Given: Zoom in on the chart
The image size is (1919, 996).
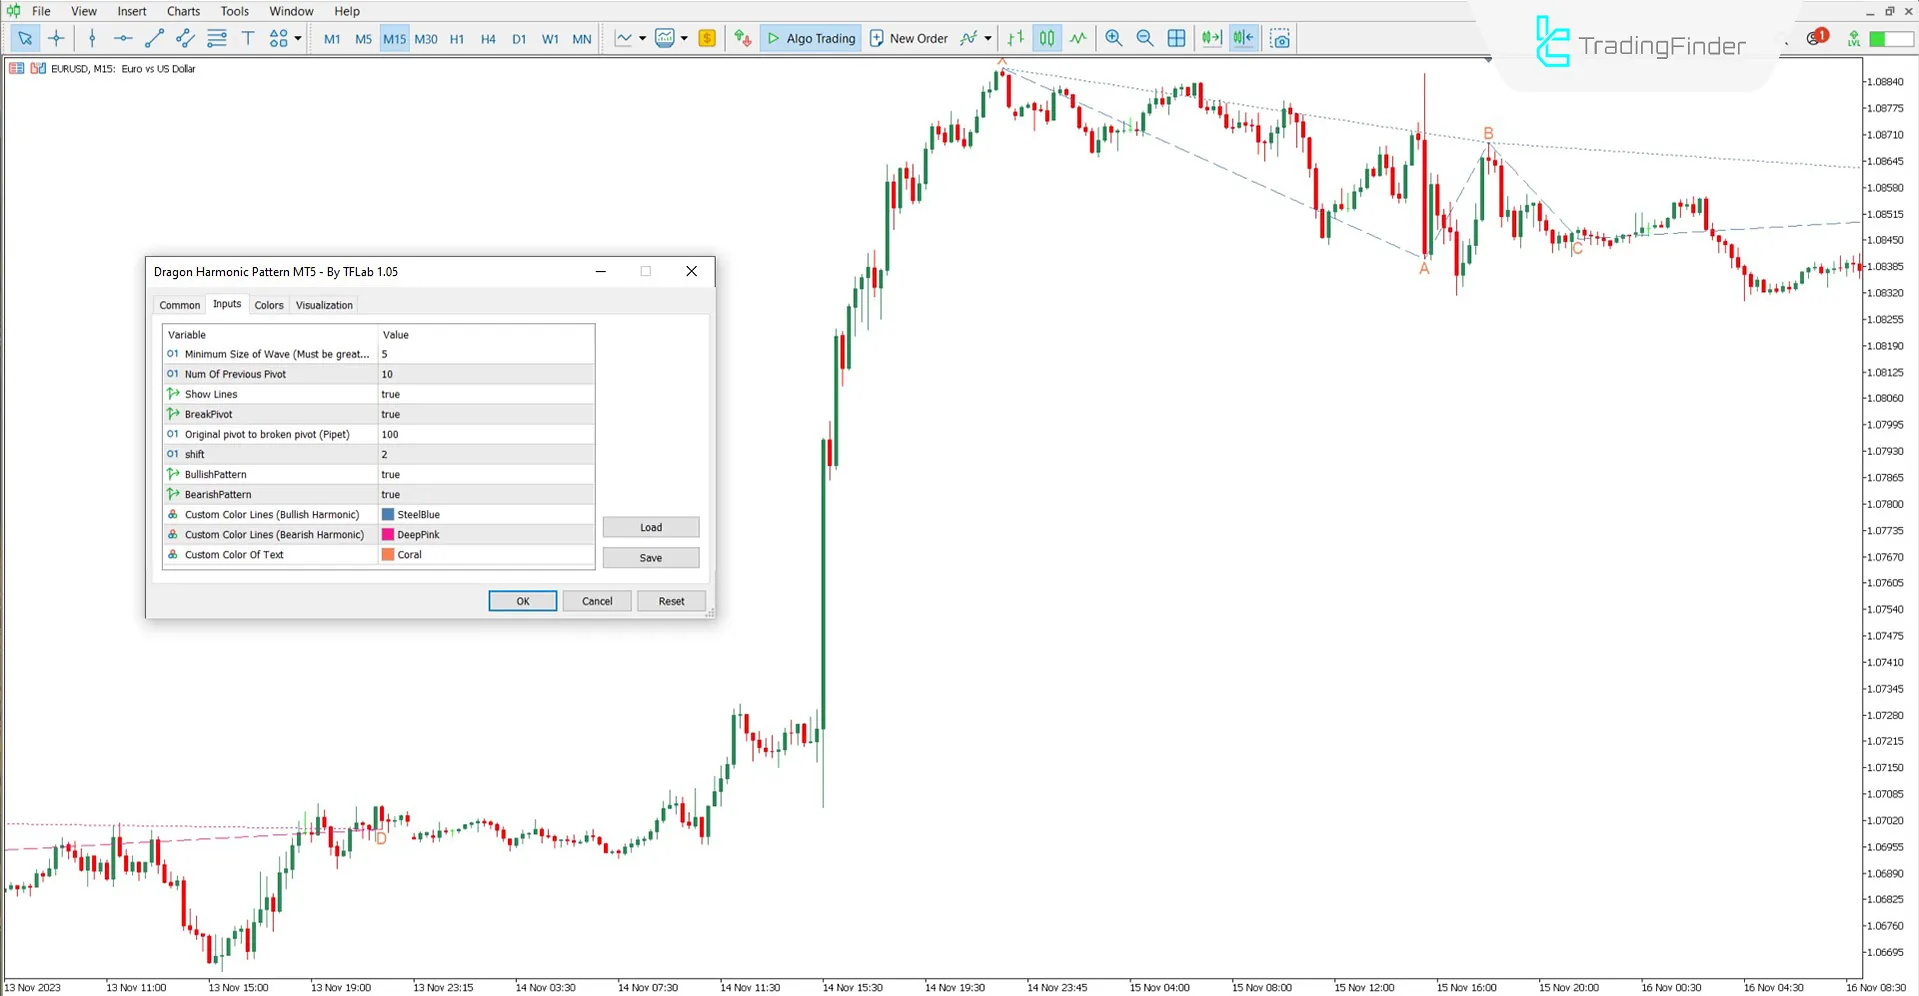Looking at the screenshot, I should (x=1113, y=39).
